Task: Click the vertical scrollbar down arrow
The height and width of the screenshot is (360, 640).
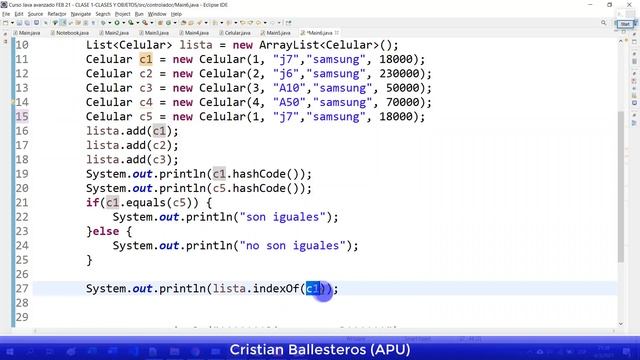Action: click(621, 324)
